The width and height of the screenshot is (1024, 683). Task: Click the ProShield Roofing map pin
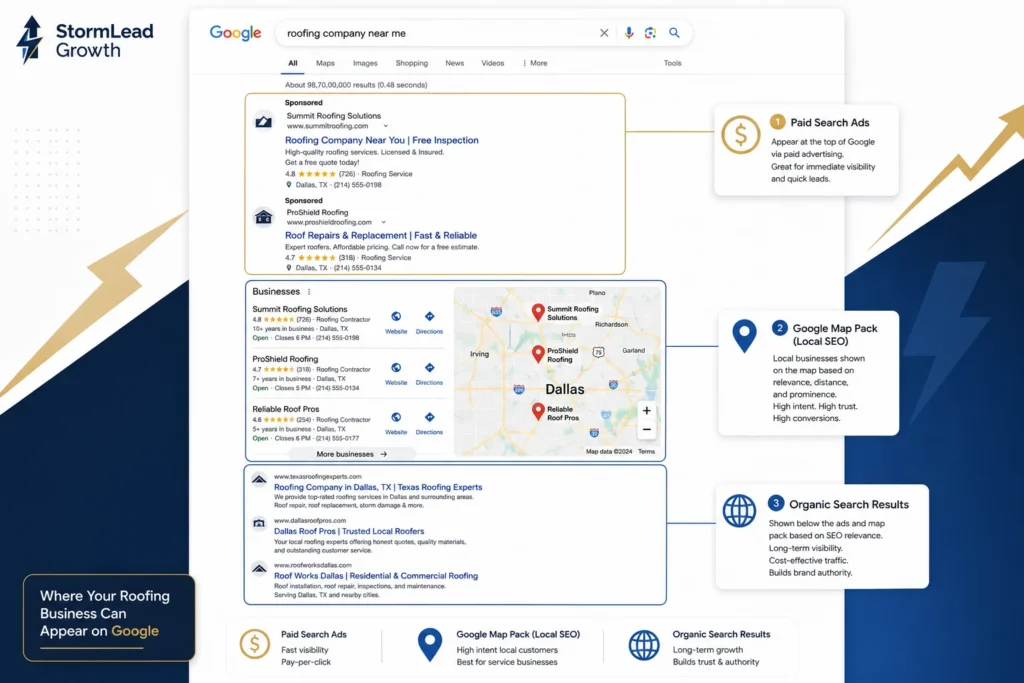point(537,354)
